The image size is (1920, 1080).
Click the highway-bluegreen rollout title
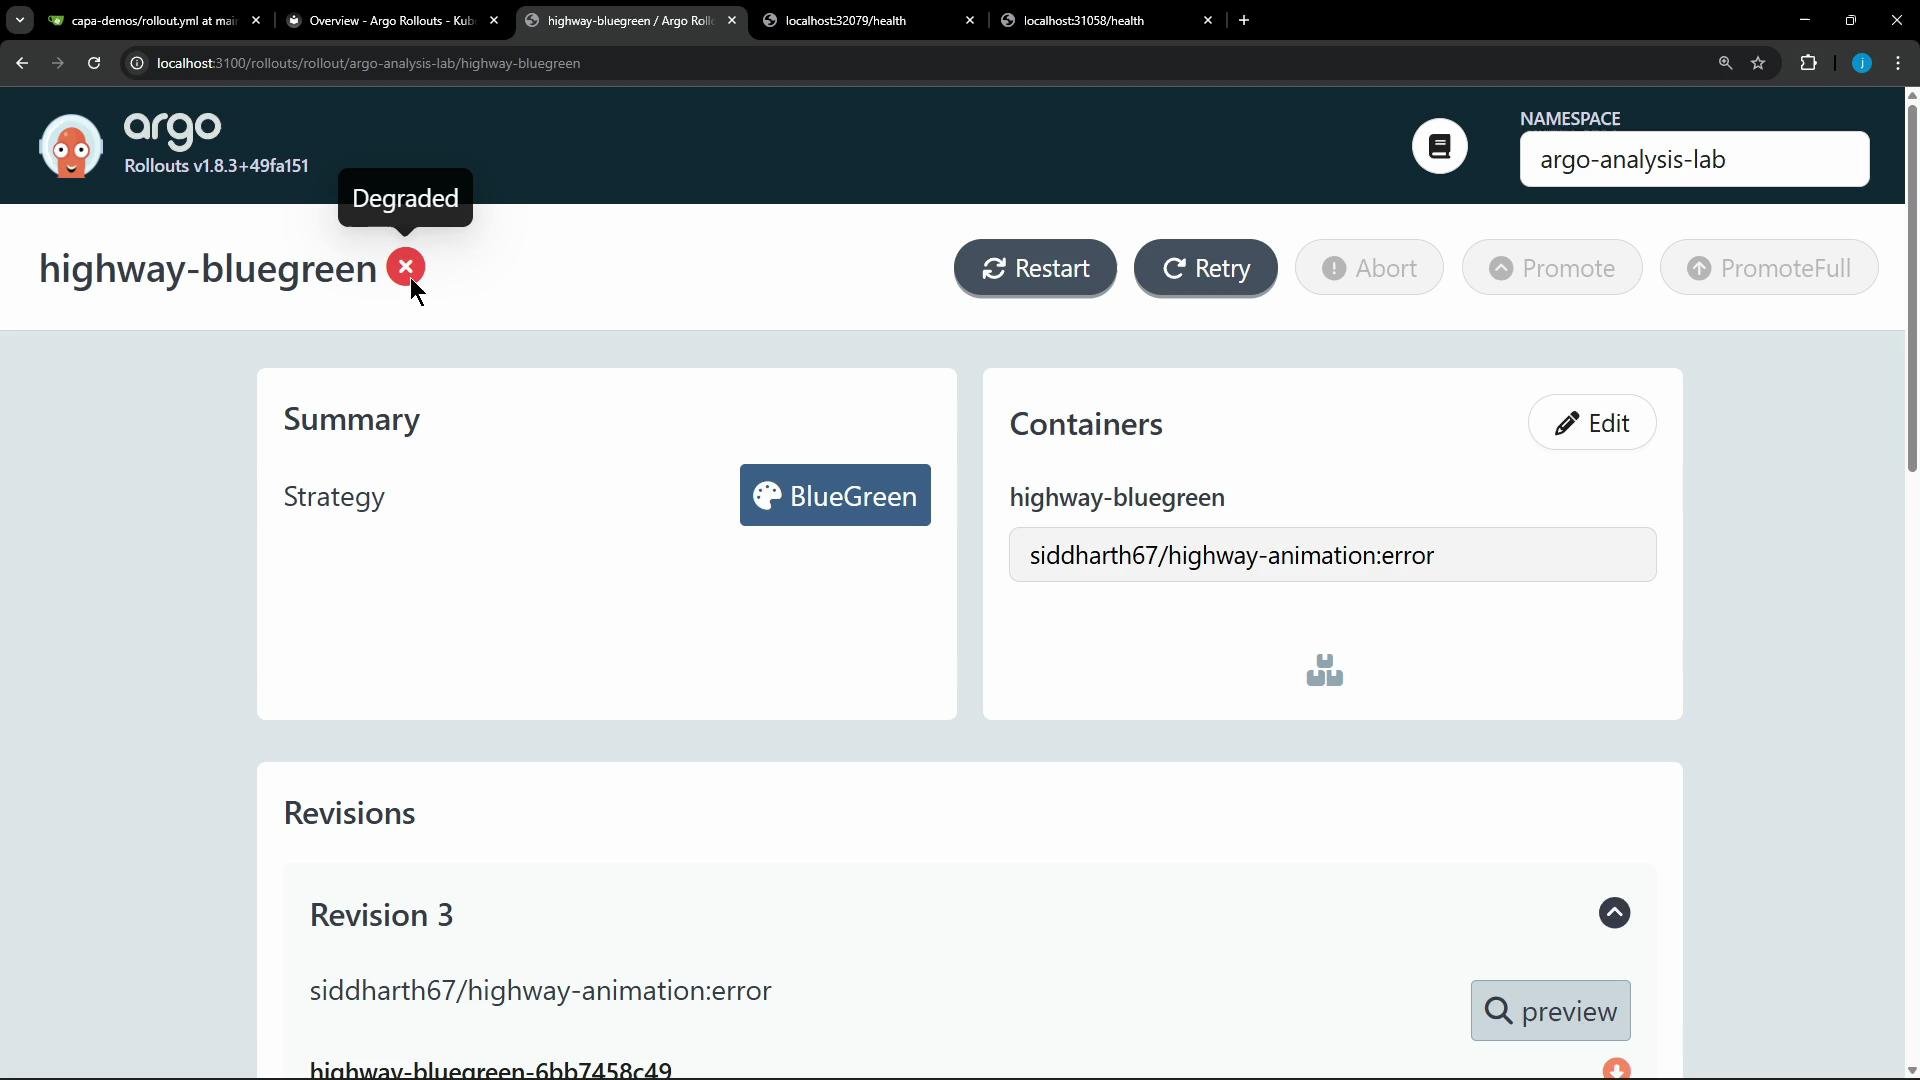tap(207, 268)
